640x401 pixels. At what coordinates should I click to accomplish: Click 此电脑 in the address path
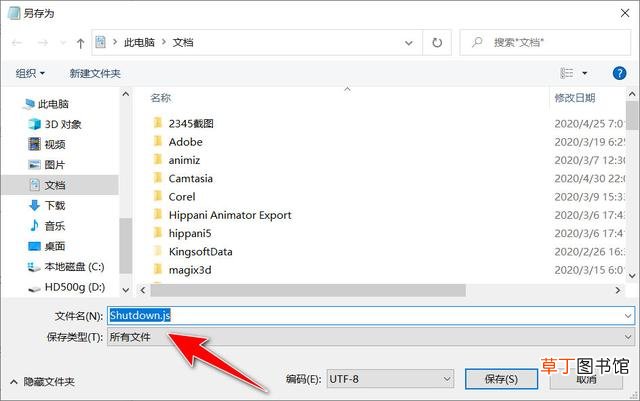point(139,42)
